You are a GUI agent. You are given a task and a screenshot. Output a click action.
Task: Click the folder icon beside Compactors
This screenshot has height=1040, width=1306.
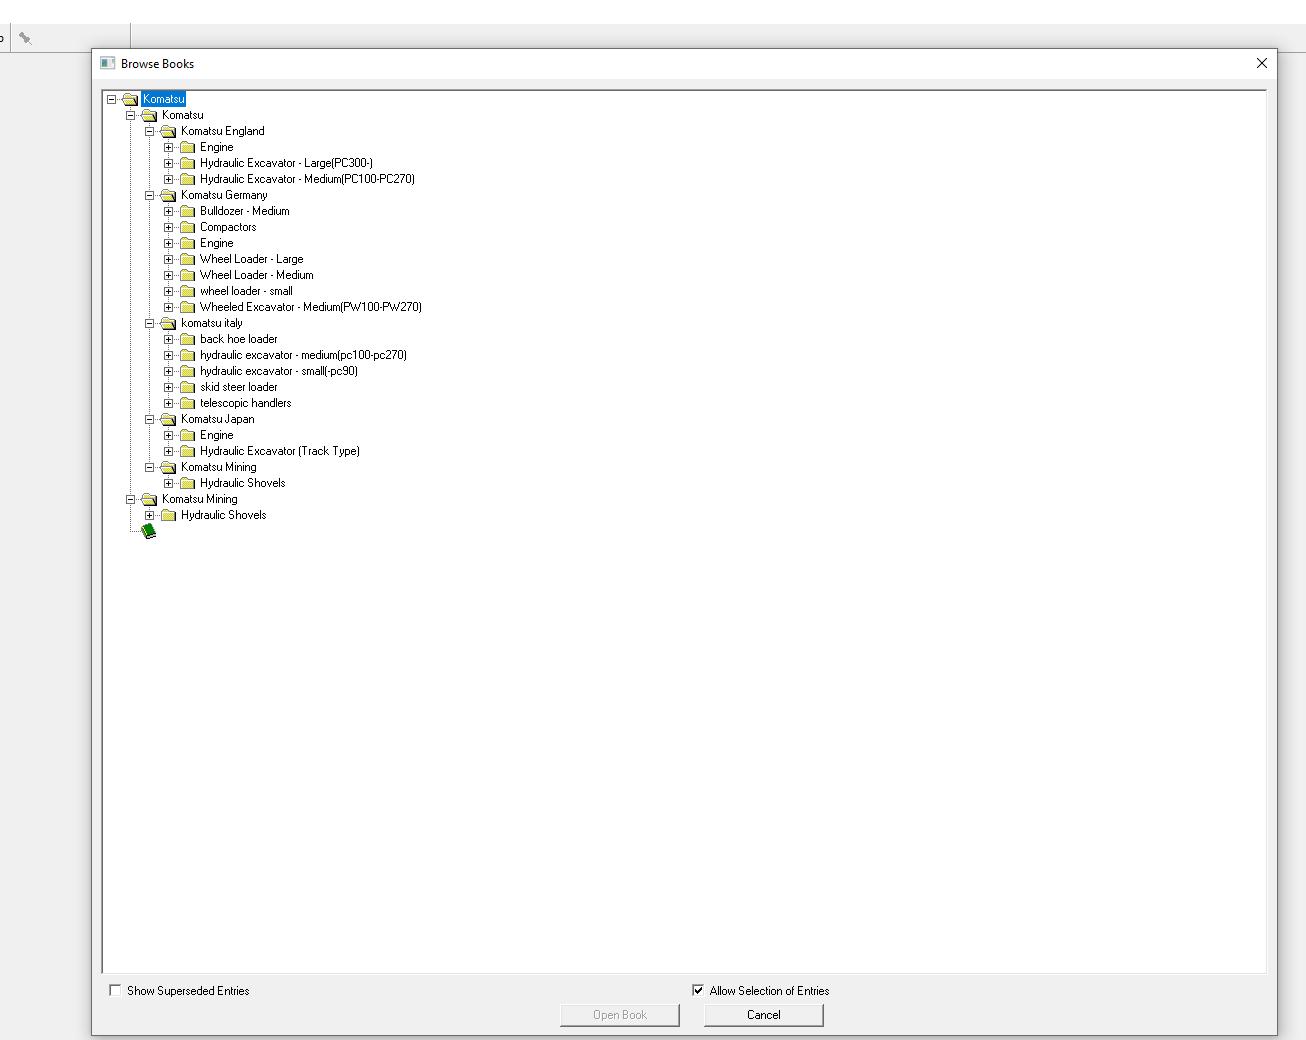tap(187, 227)
